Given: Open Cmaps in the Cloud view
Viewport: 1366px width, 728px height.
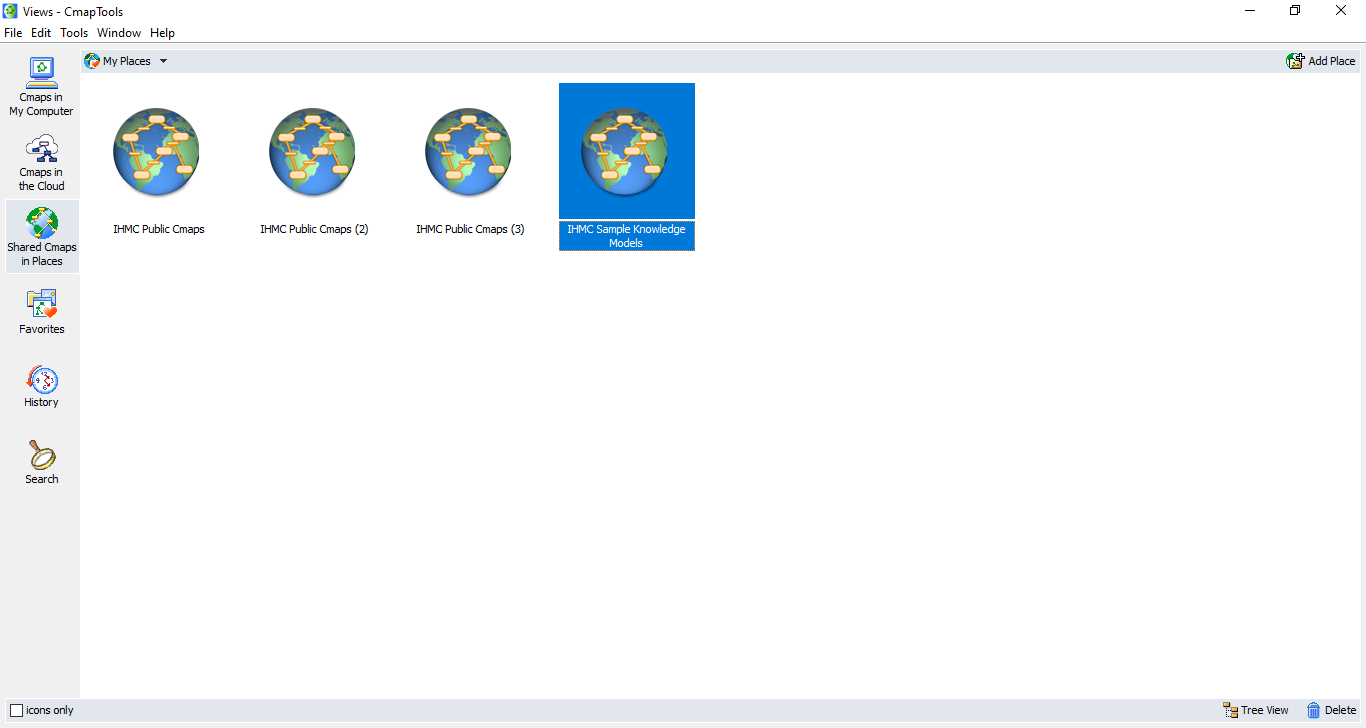Looking at the screenshot, I should (x=42, y=163).
